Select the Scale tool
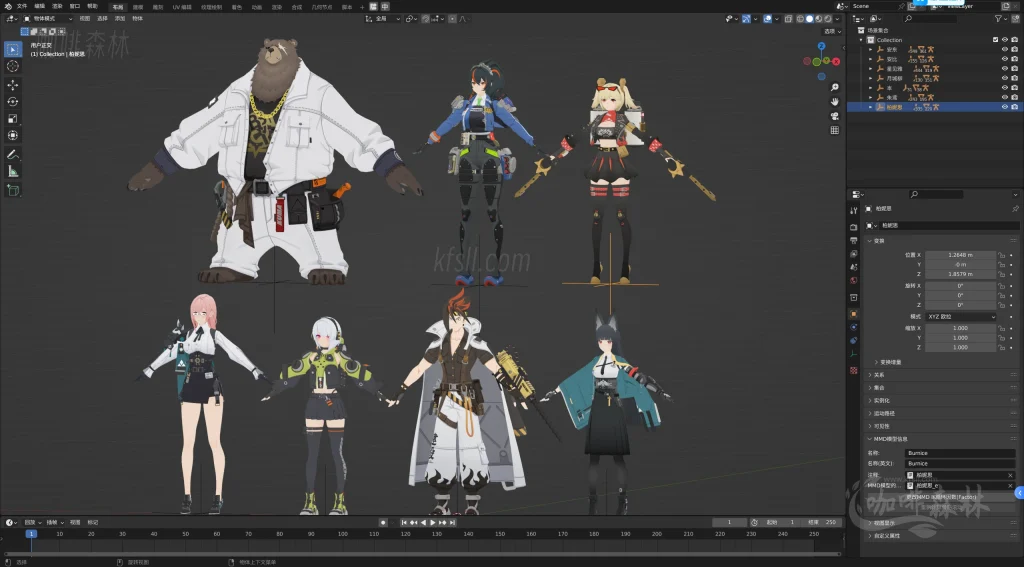 pos(12,119)
